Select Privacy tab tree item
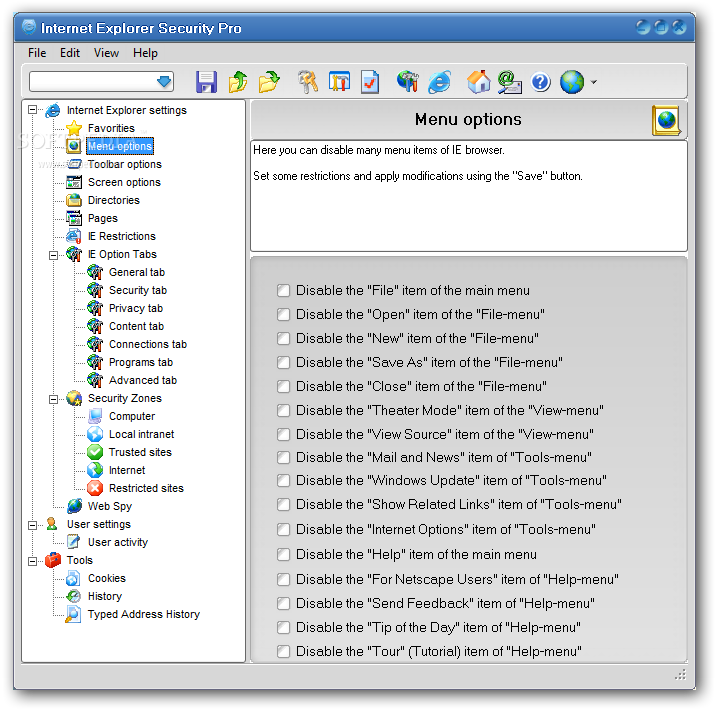The height and width of the screenshot is (710, 716). 136,308
